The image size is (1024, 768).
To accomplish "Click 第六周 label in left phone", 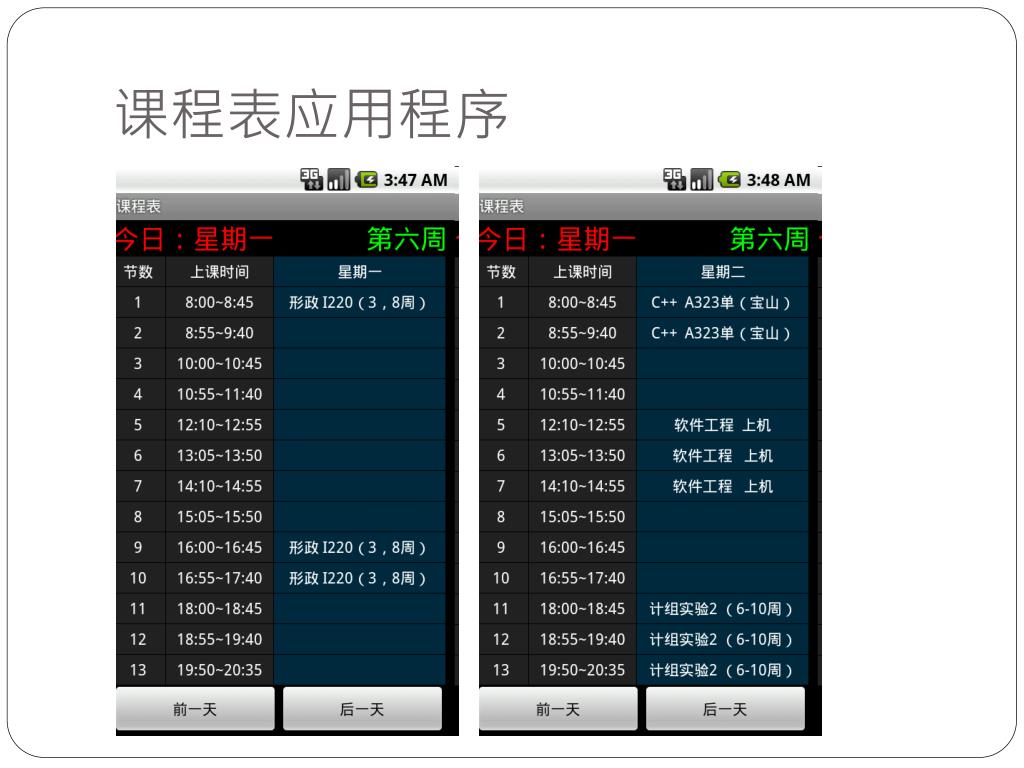I will click(406, 239).
